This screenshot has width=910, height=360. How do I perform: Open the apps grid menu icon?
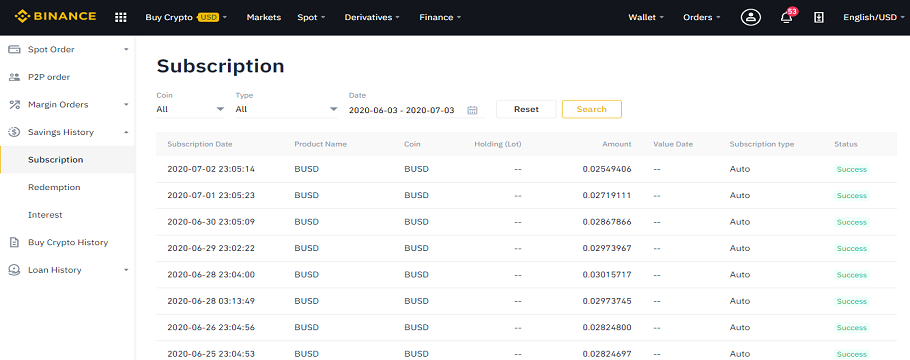[121, 17]
